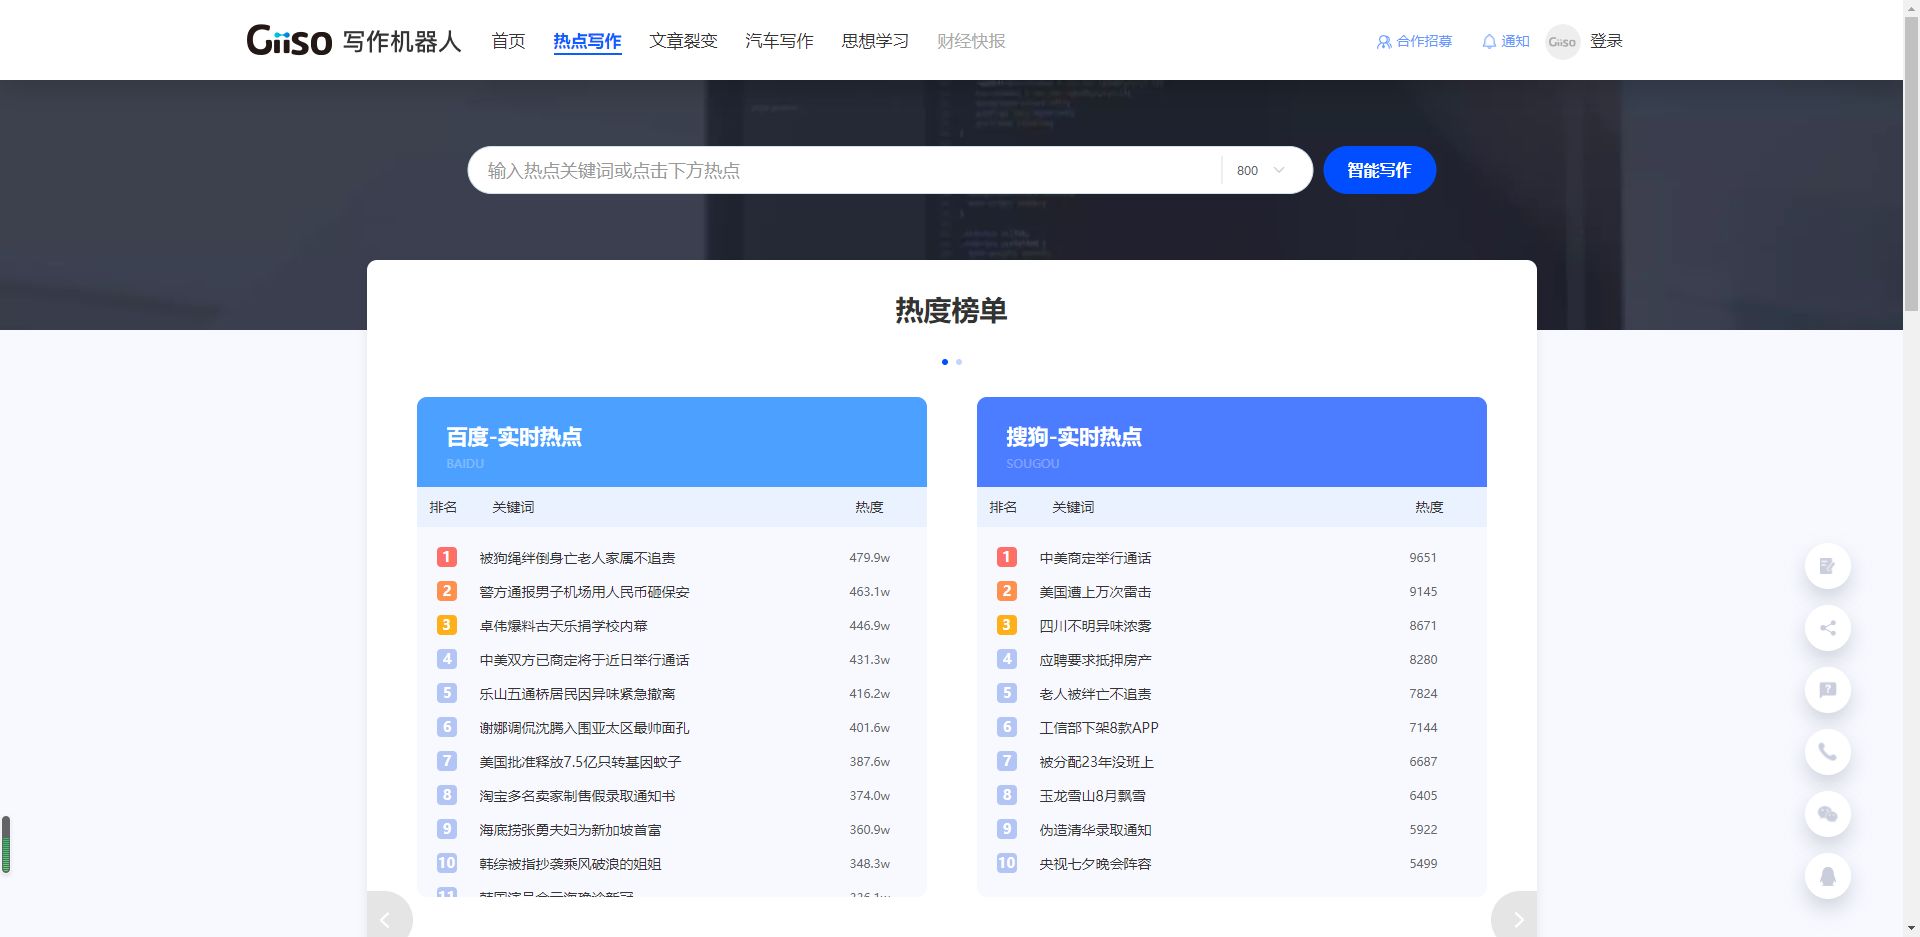Click rank 2 badge in Sogou list
The image size is (1920, 937).
click(x=1007, y=591)
